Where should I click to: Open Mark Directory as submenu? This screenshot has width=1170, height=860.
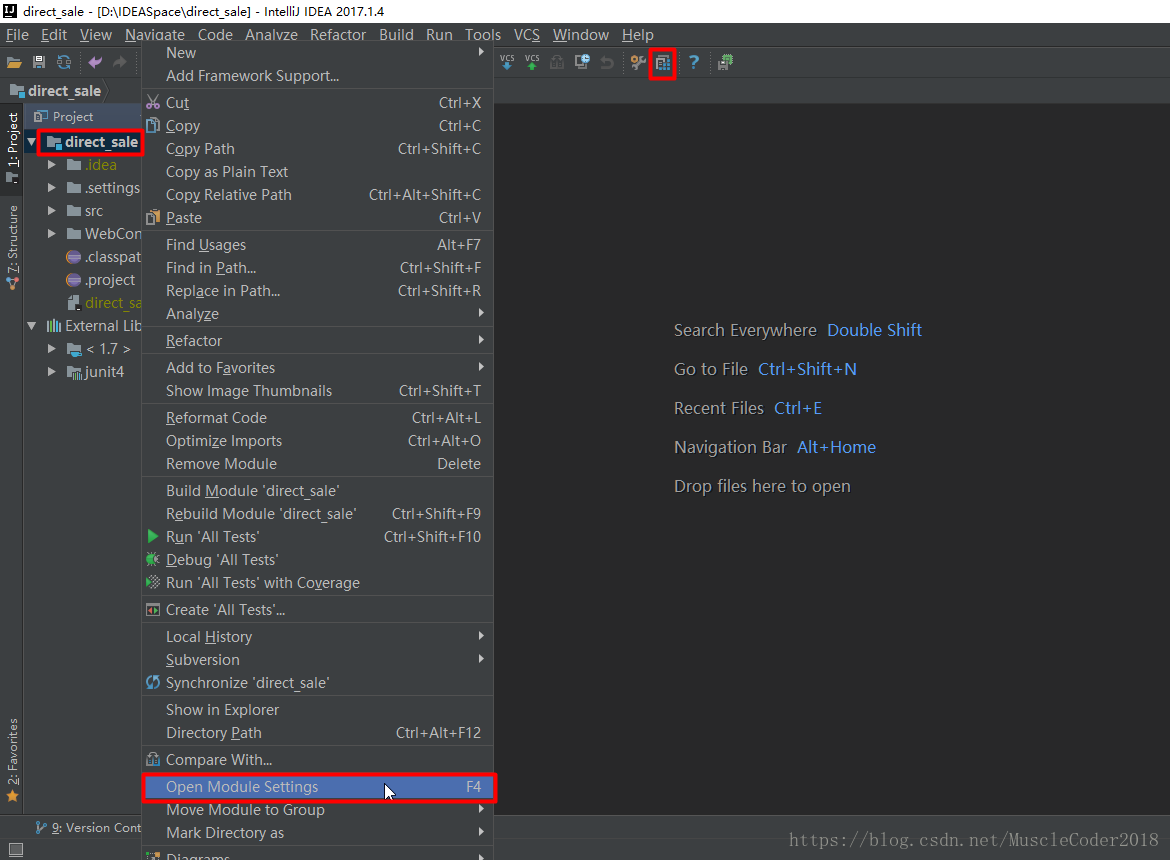(317, 833)
